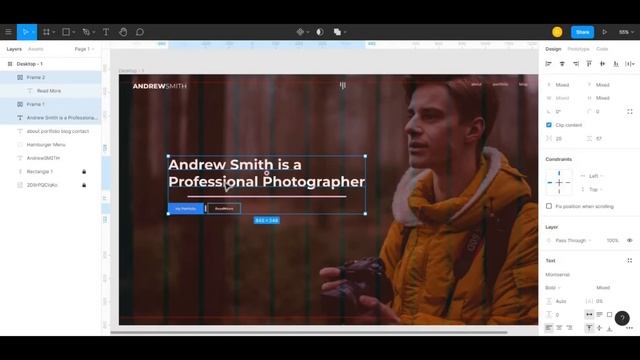Open shape tools dropdown arrow
Viewport: 640px width, 360px height.
click(x=73, y=32)
